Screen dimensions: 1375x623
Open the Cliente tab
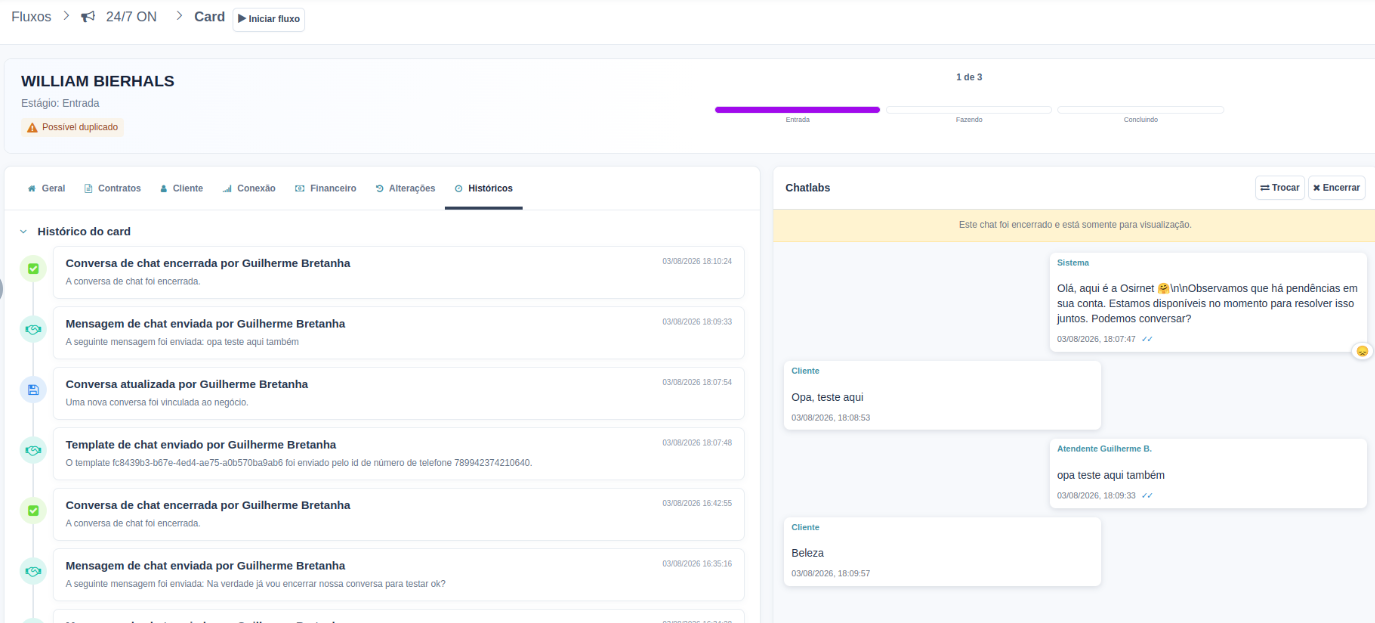pos(181,188)
